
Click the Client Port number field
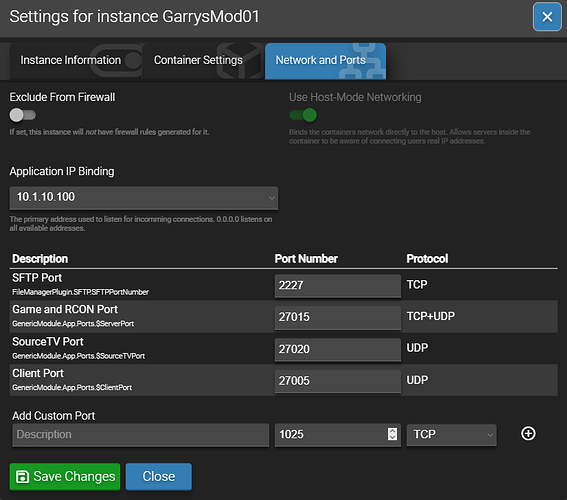337,381
